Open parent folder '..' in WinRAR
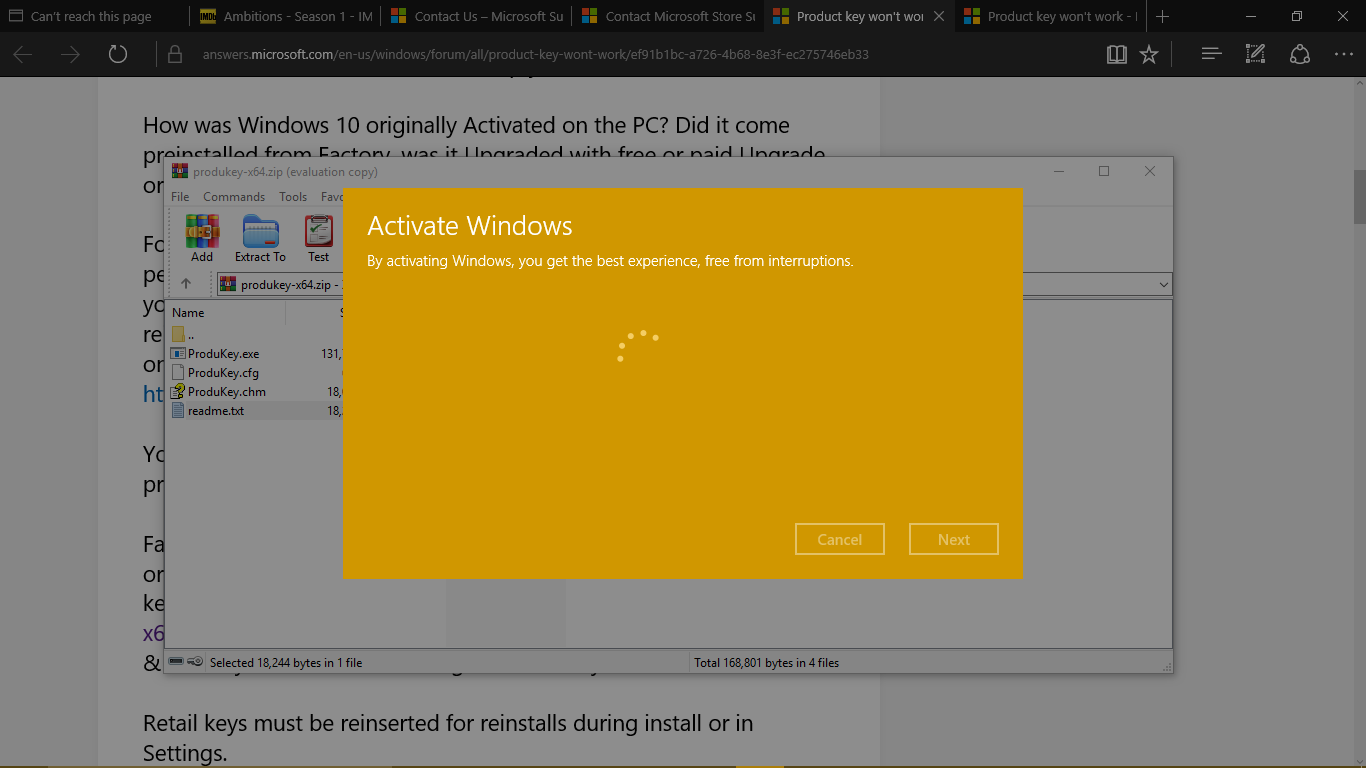 coord(183,334)
